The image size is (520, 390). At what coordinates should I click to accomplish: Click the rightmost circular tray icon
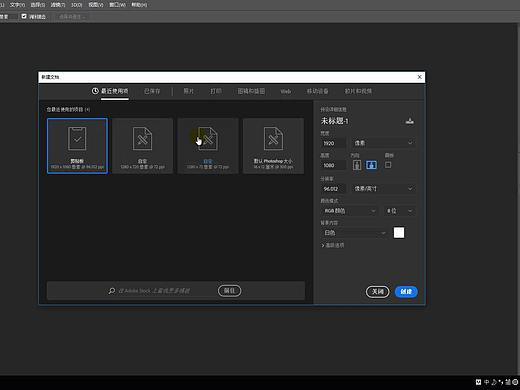tap(515, 382)
